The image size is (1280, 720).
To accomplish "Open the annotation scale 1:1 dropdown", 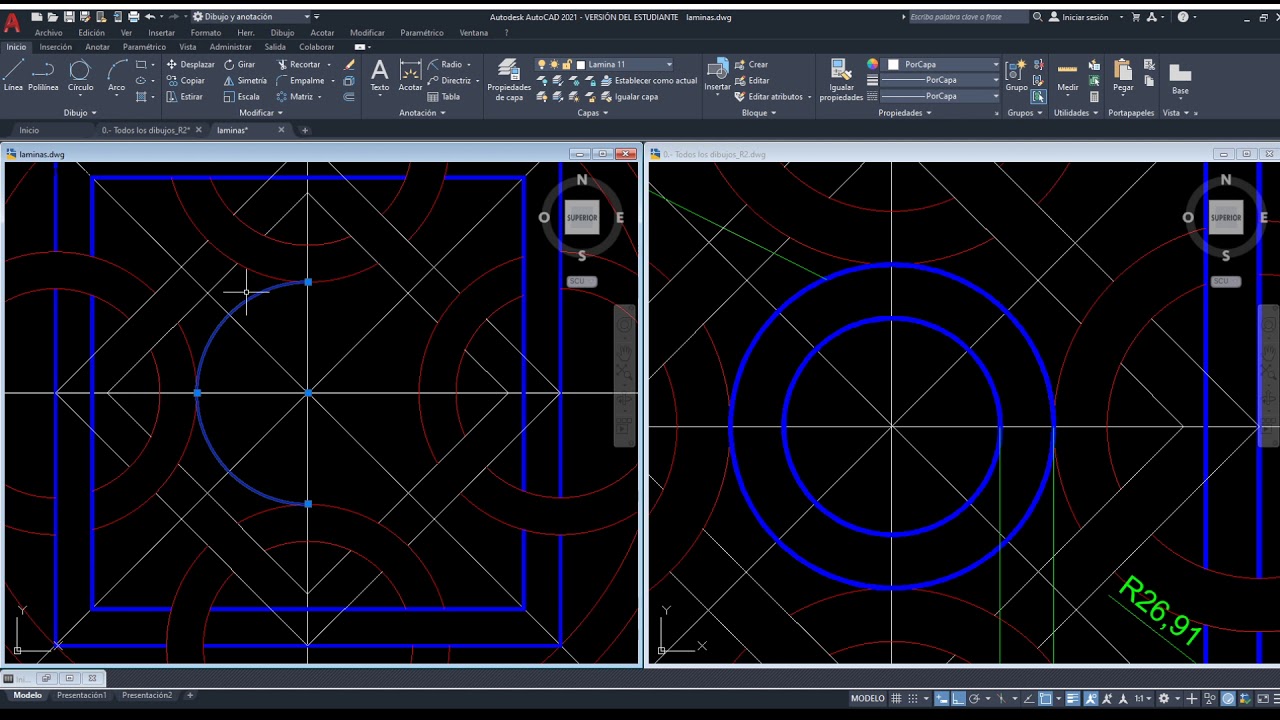I will (x=1141, y=698).
